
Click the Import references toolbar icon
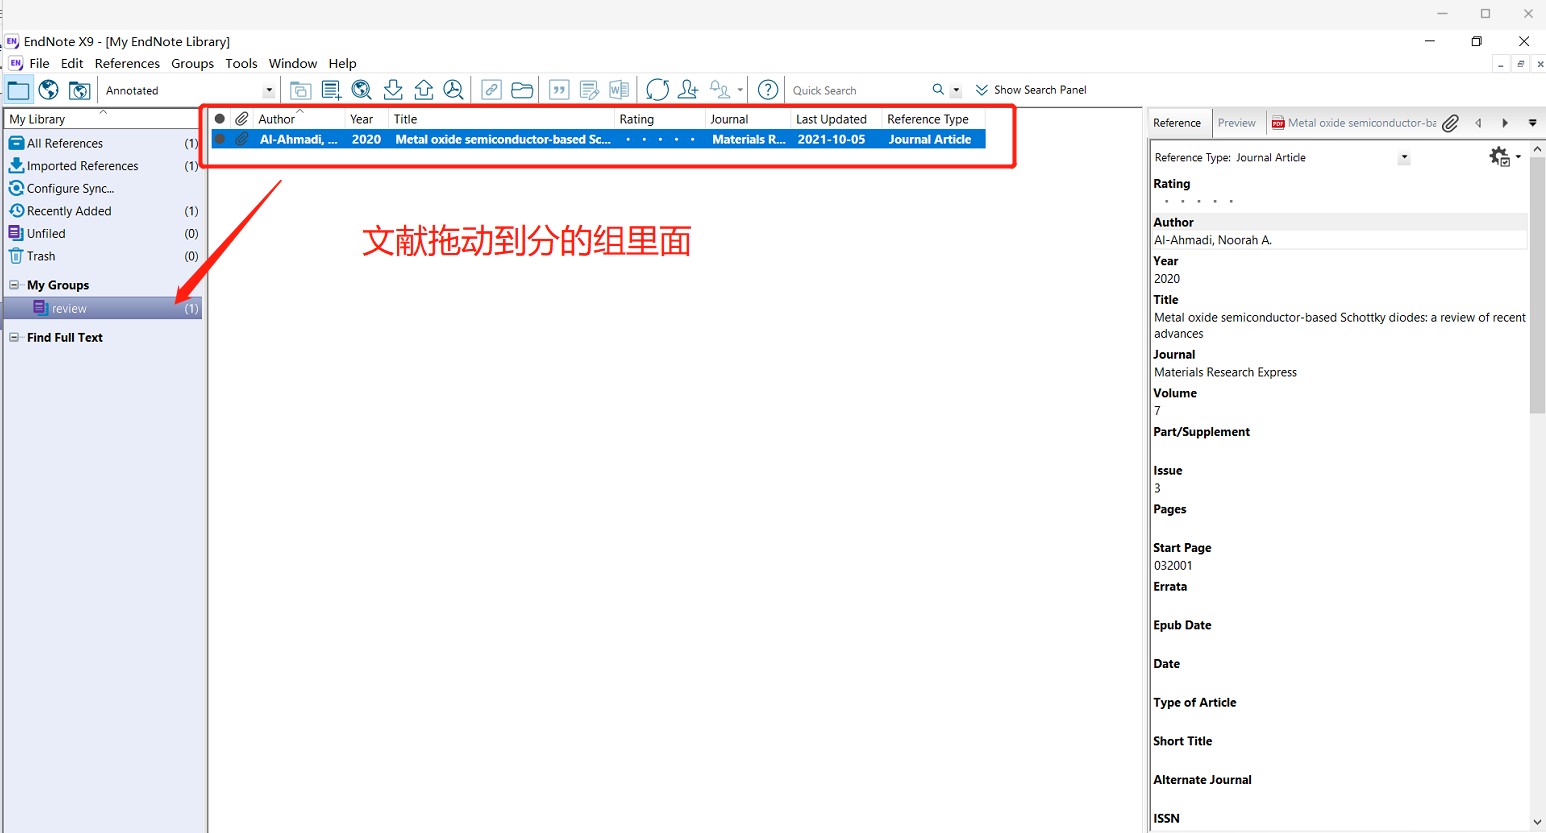393,90
